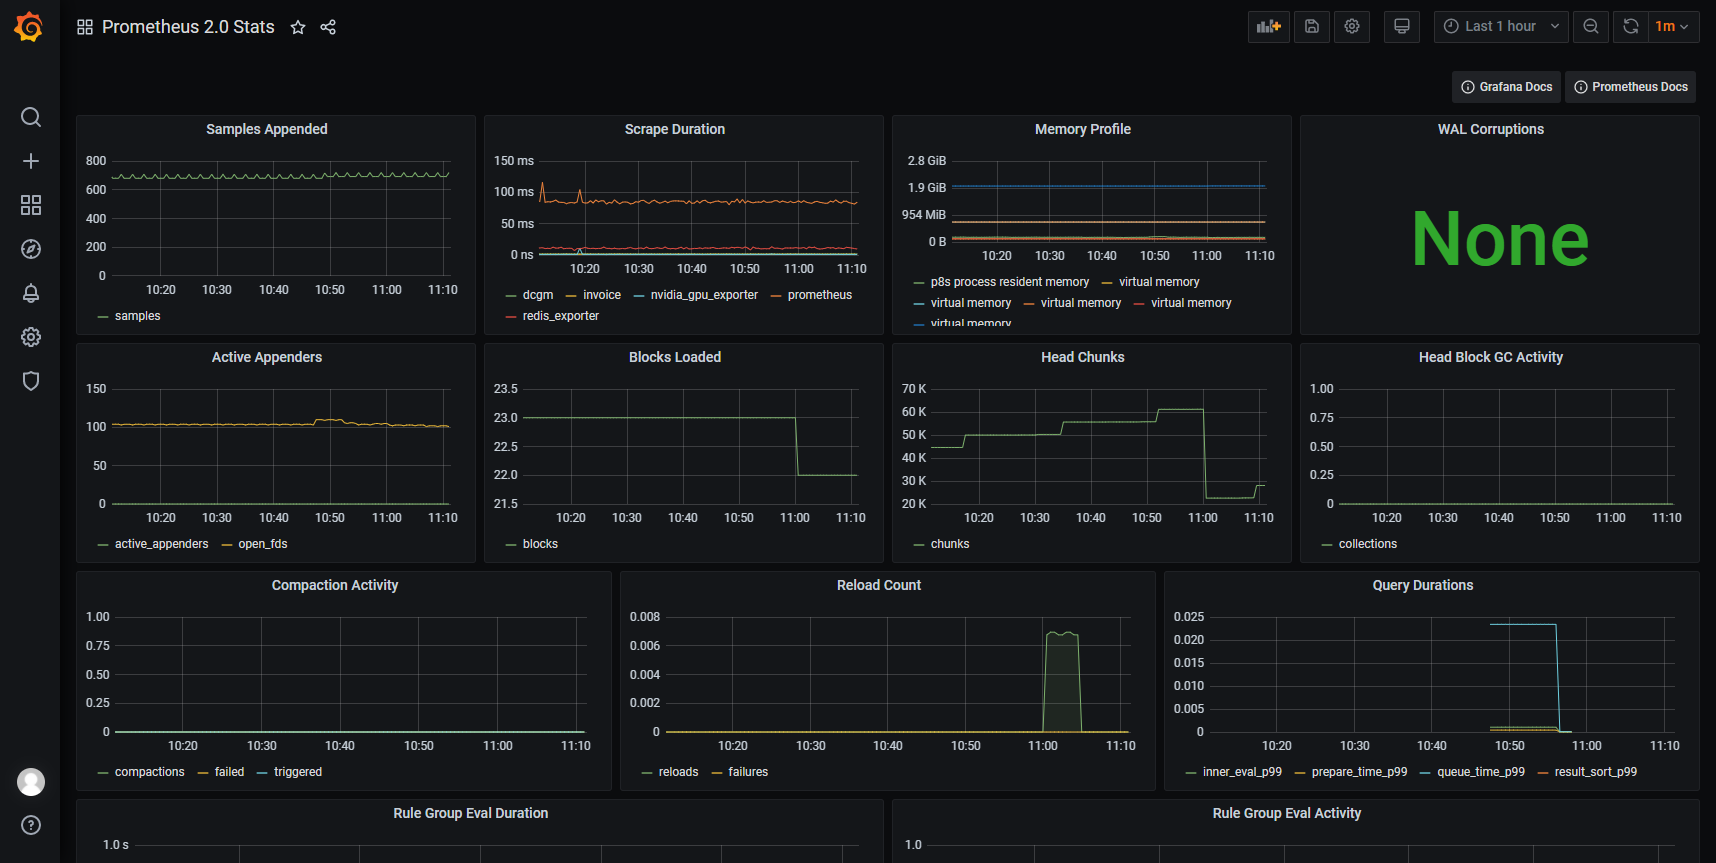The image size is (1716, 863).
Task: Open the Query Durations panel menu
Action: click(x=1423, y=585)
